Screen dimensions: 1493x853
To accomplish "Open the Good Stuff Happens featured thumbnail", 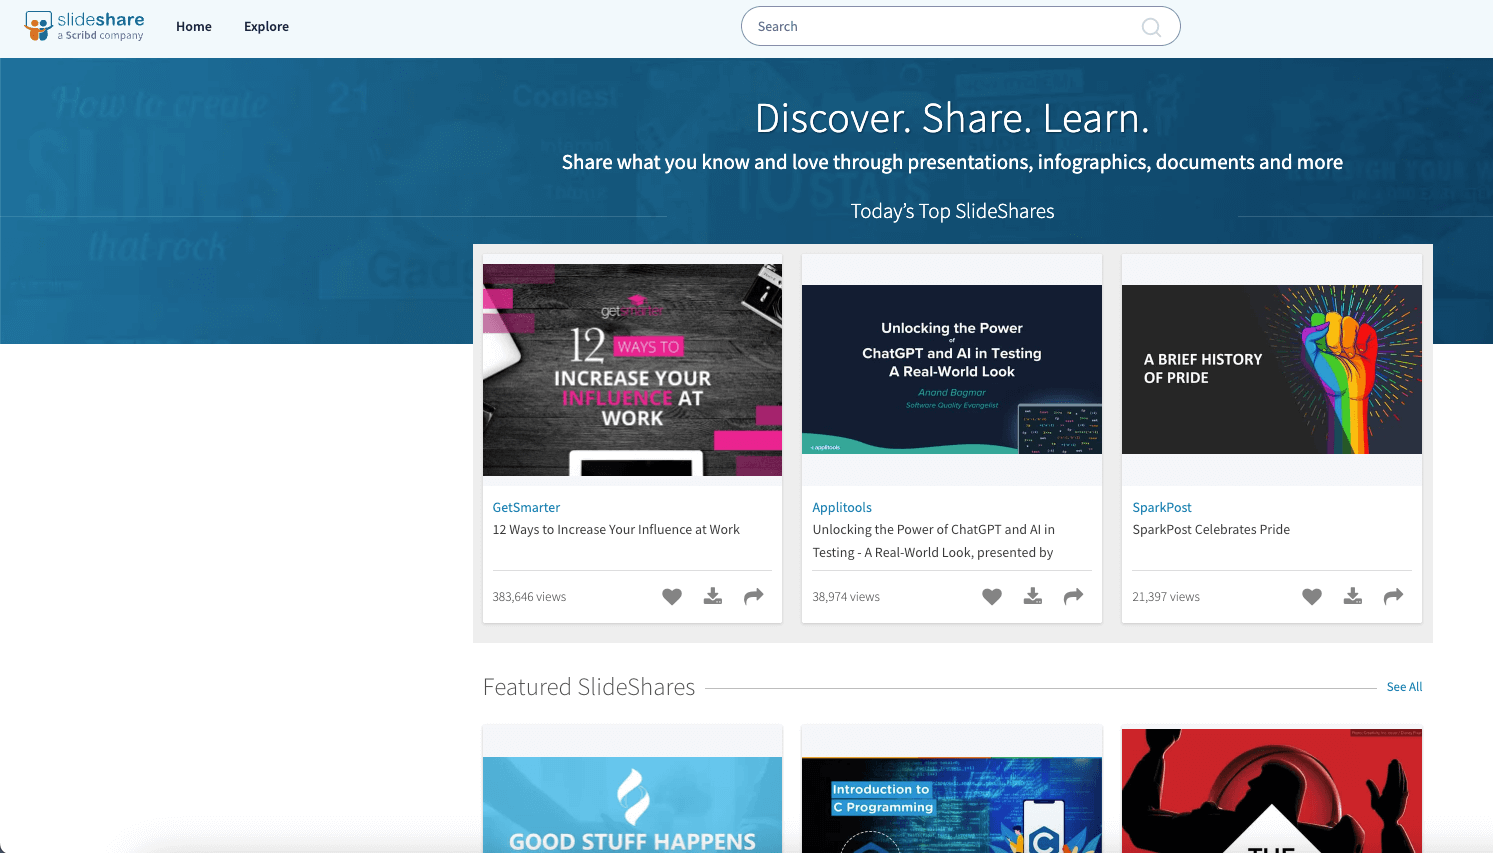I will click(x=632, y=805).
